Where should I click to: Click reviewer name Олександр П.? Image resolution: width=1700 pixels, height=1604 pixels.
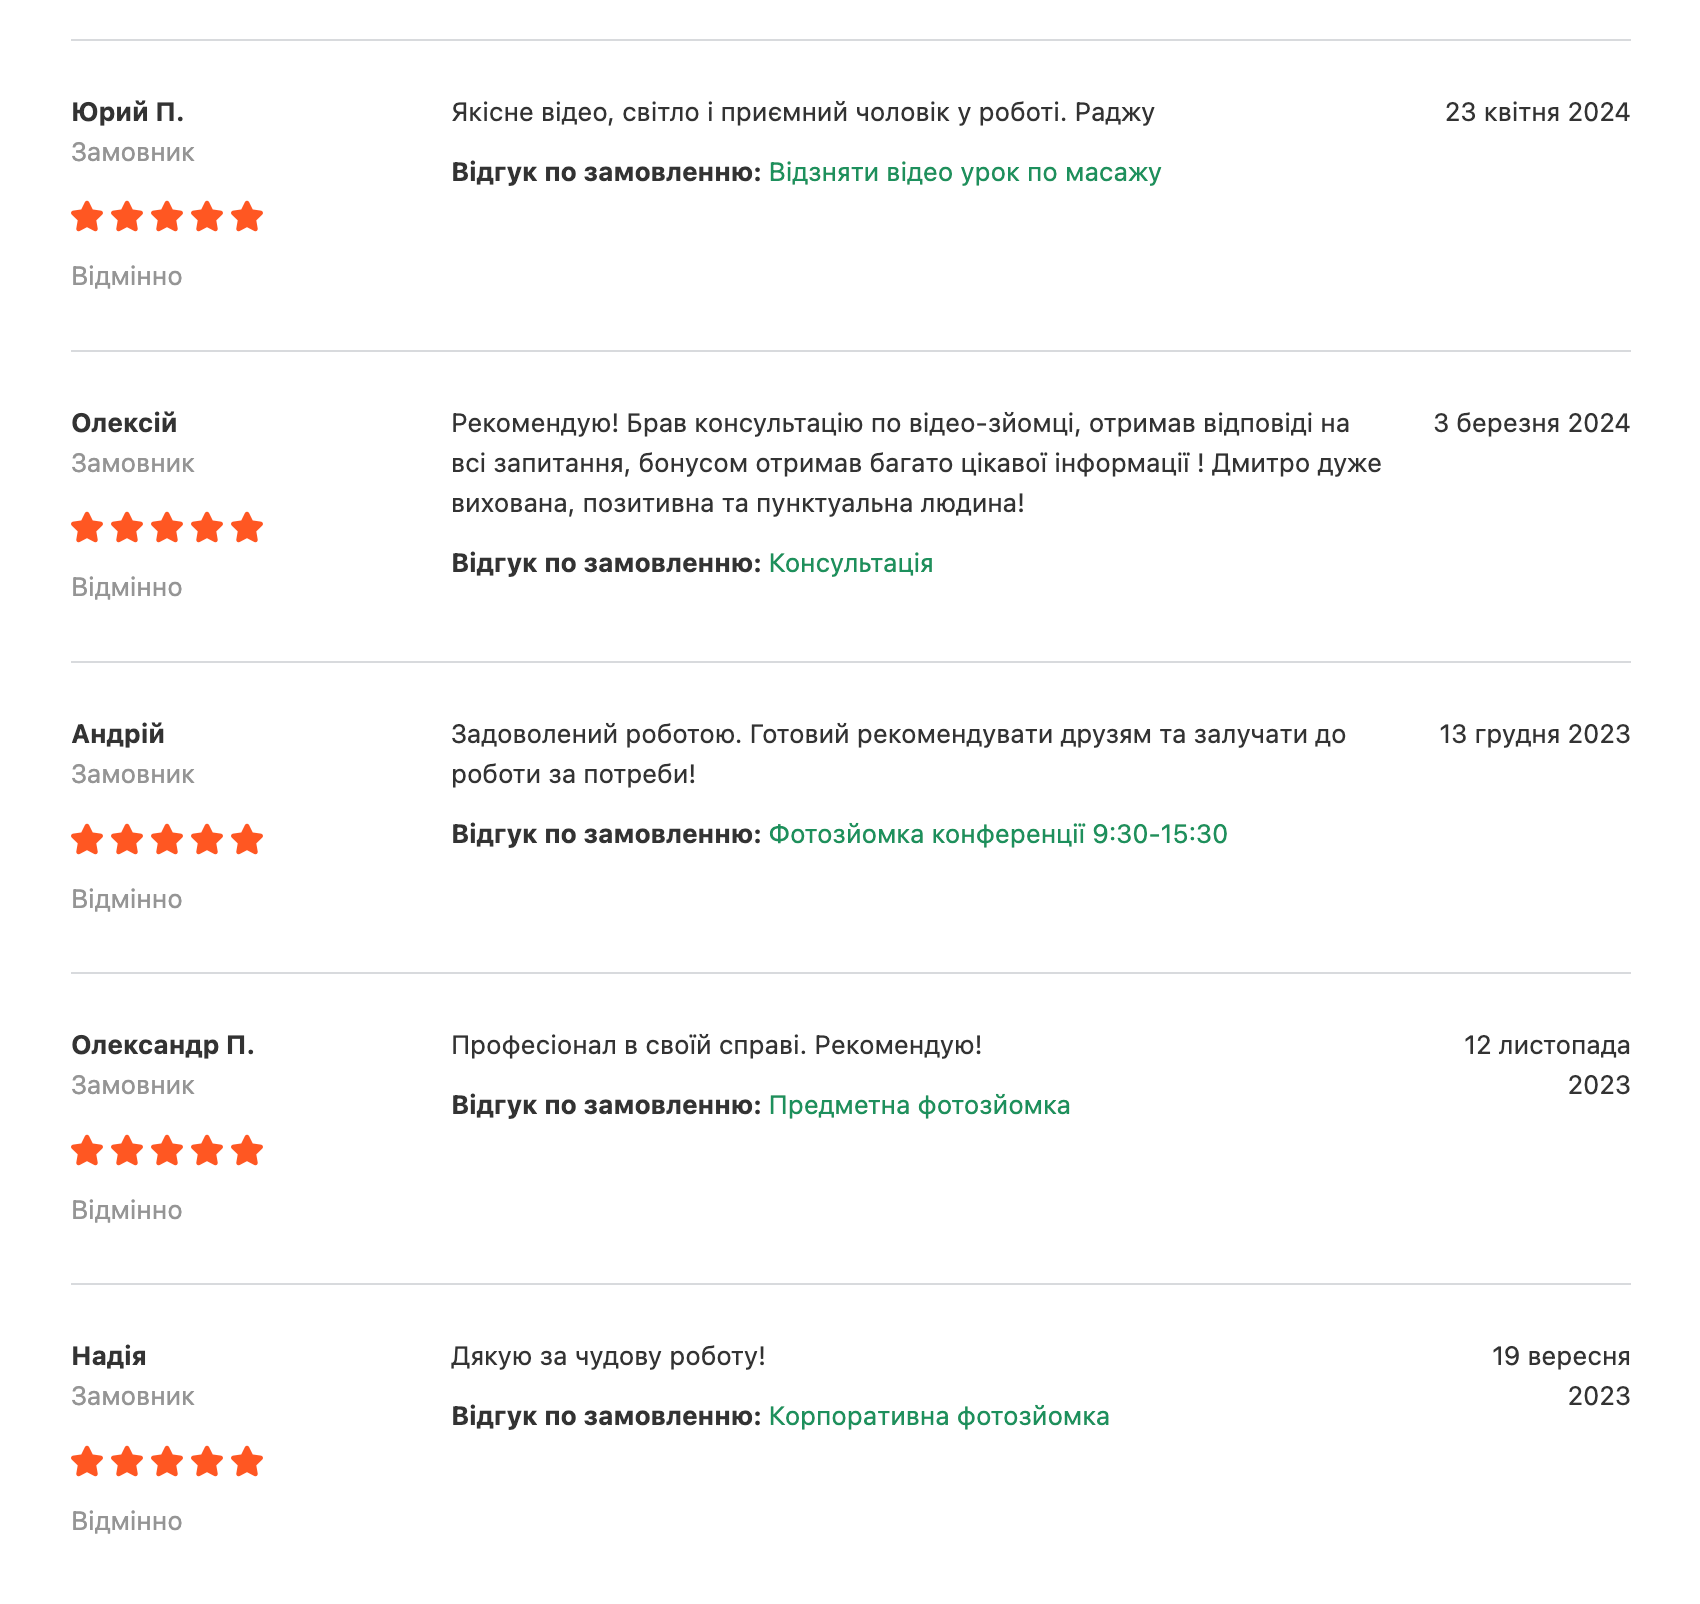[x=163, y=1045]
